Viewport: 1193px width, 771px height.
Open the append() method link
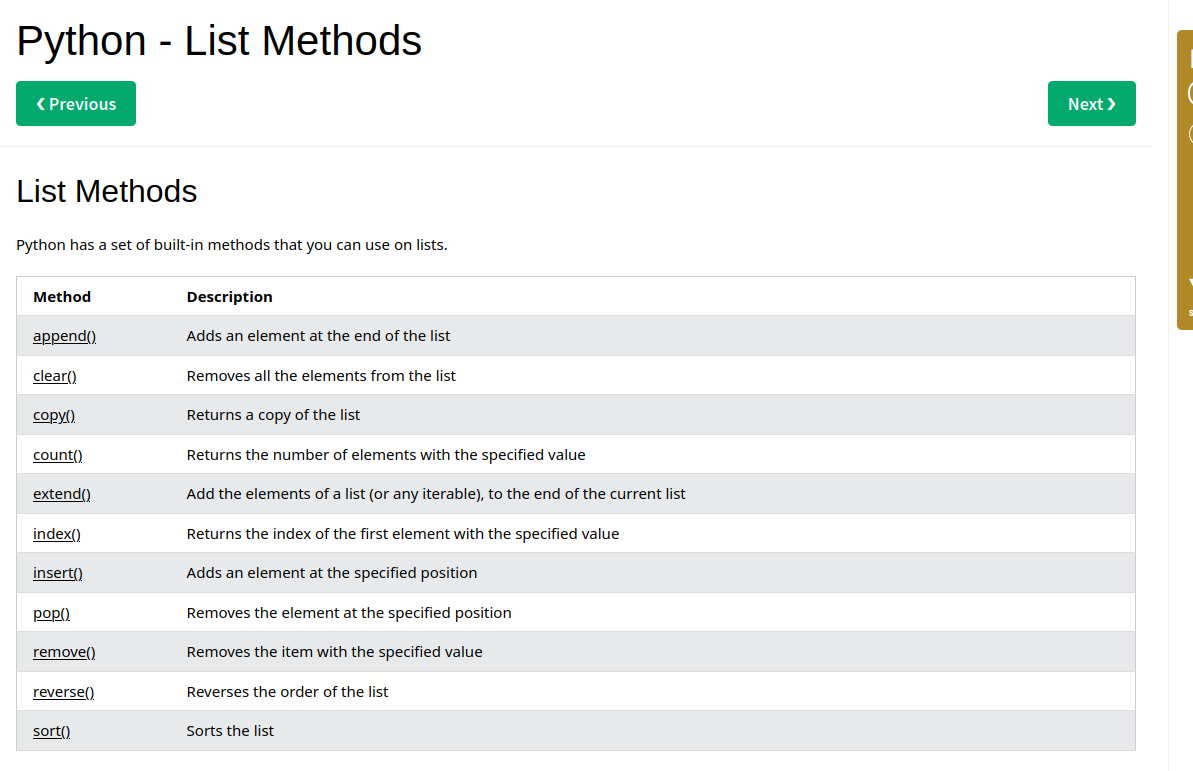(64, 336)
